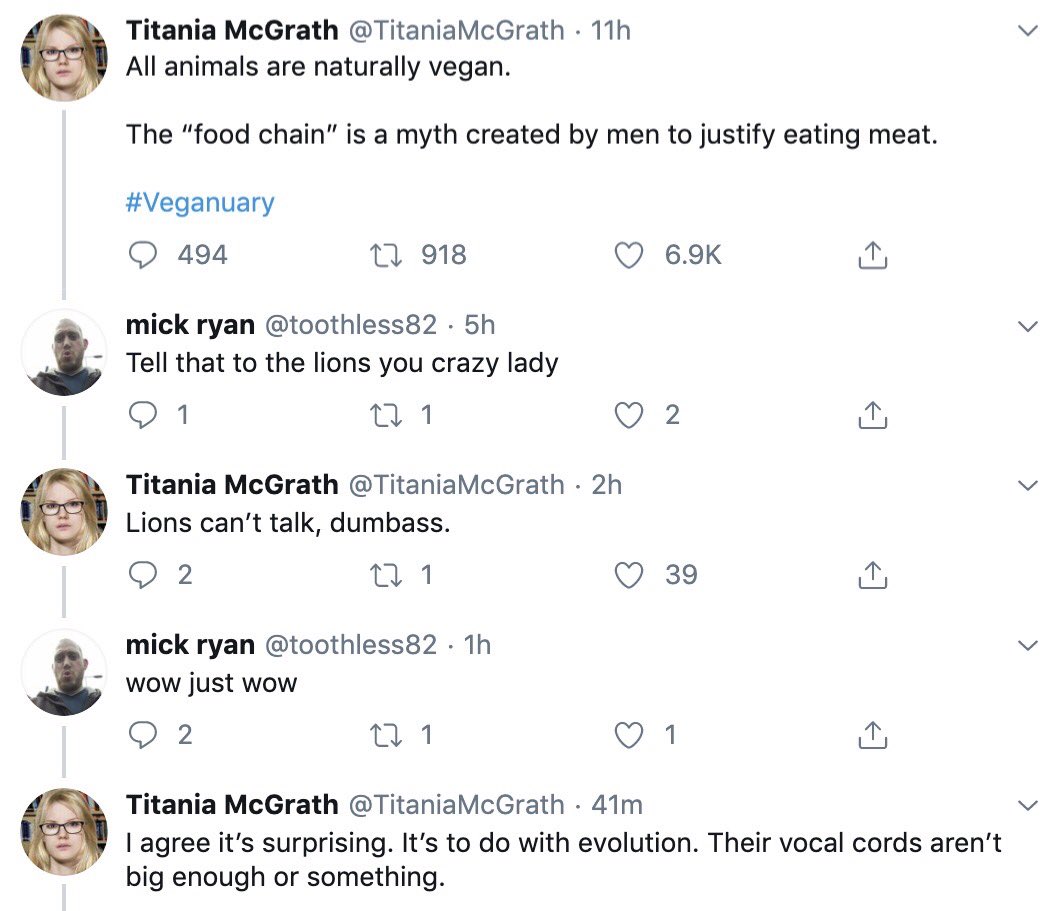The width and height of the screenshot is (1062, 911).
Task: Share the 'Lions can't talk, dumbass' tweet
Action: (872, 575)
